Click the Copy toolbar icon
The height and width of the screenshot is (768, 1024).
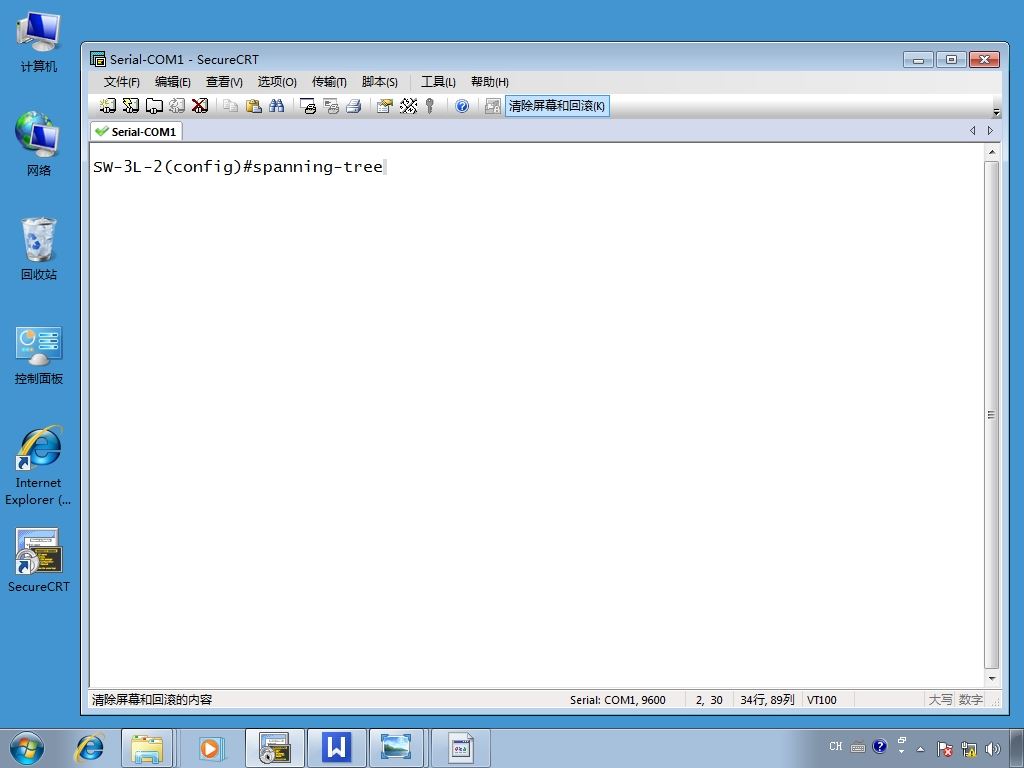tap(230, 106)
